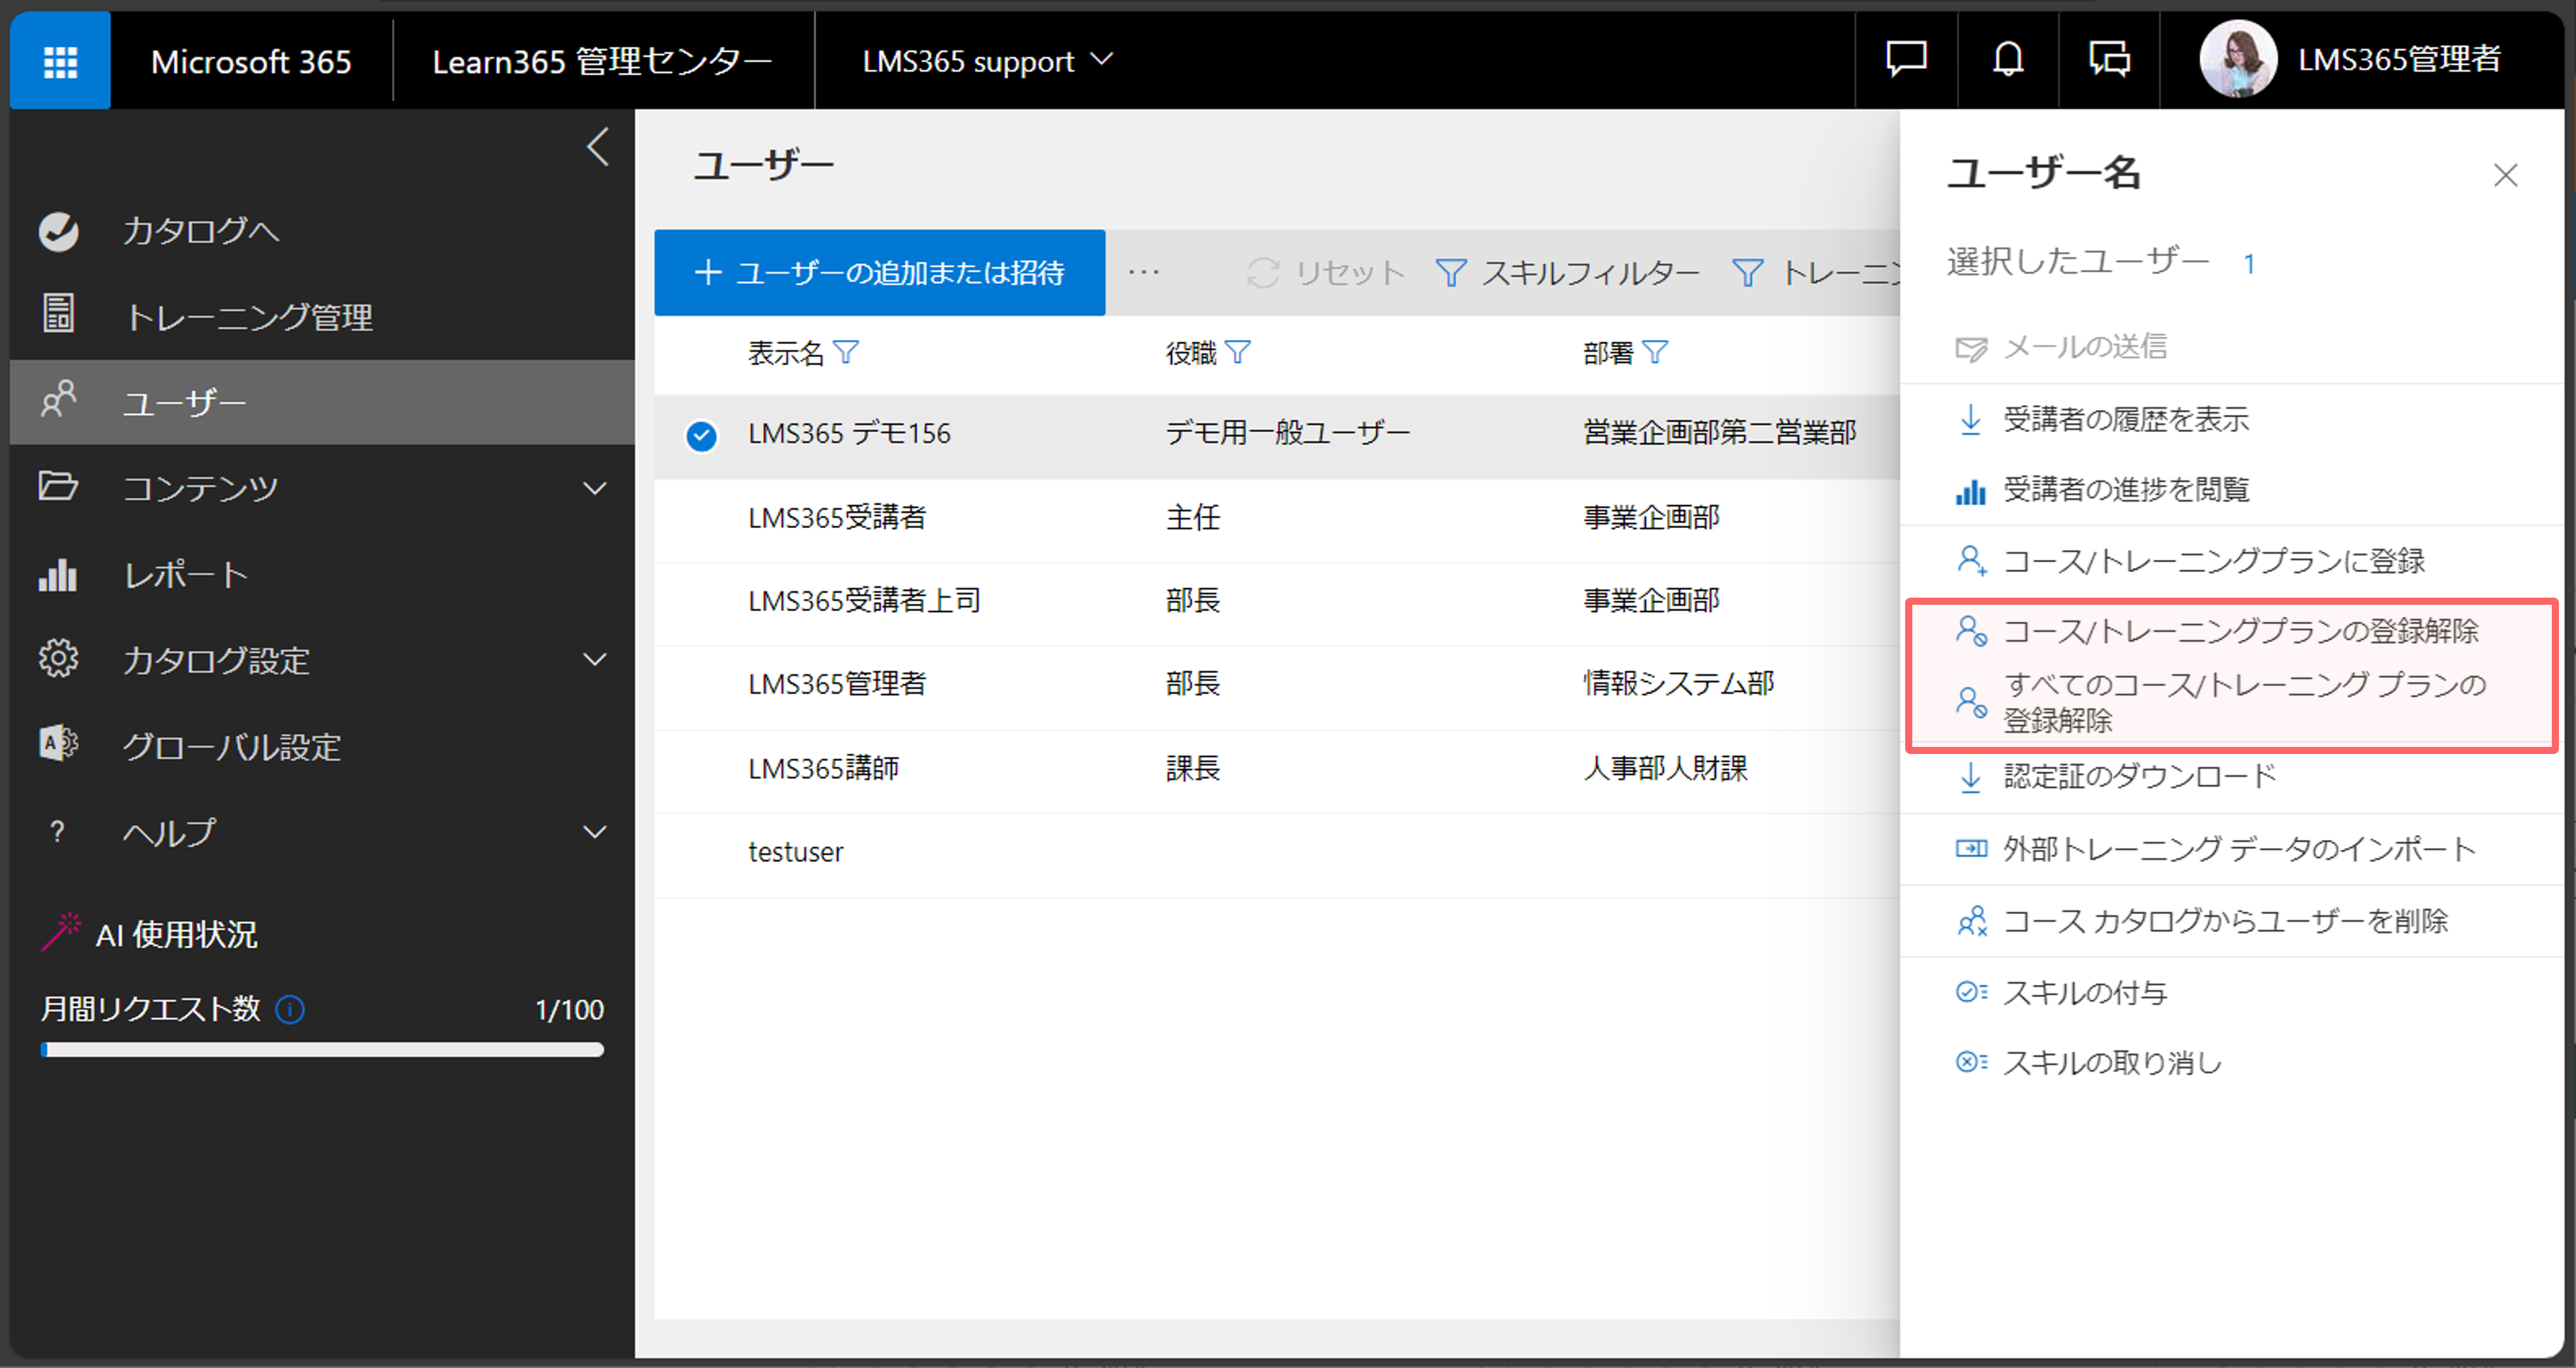This screenshot has height=1368, width=2576.
Task: Click the AI 使用状況 magic wand icon
Action: click(x=60, y=931)
